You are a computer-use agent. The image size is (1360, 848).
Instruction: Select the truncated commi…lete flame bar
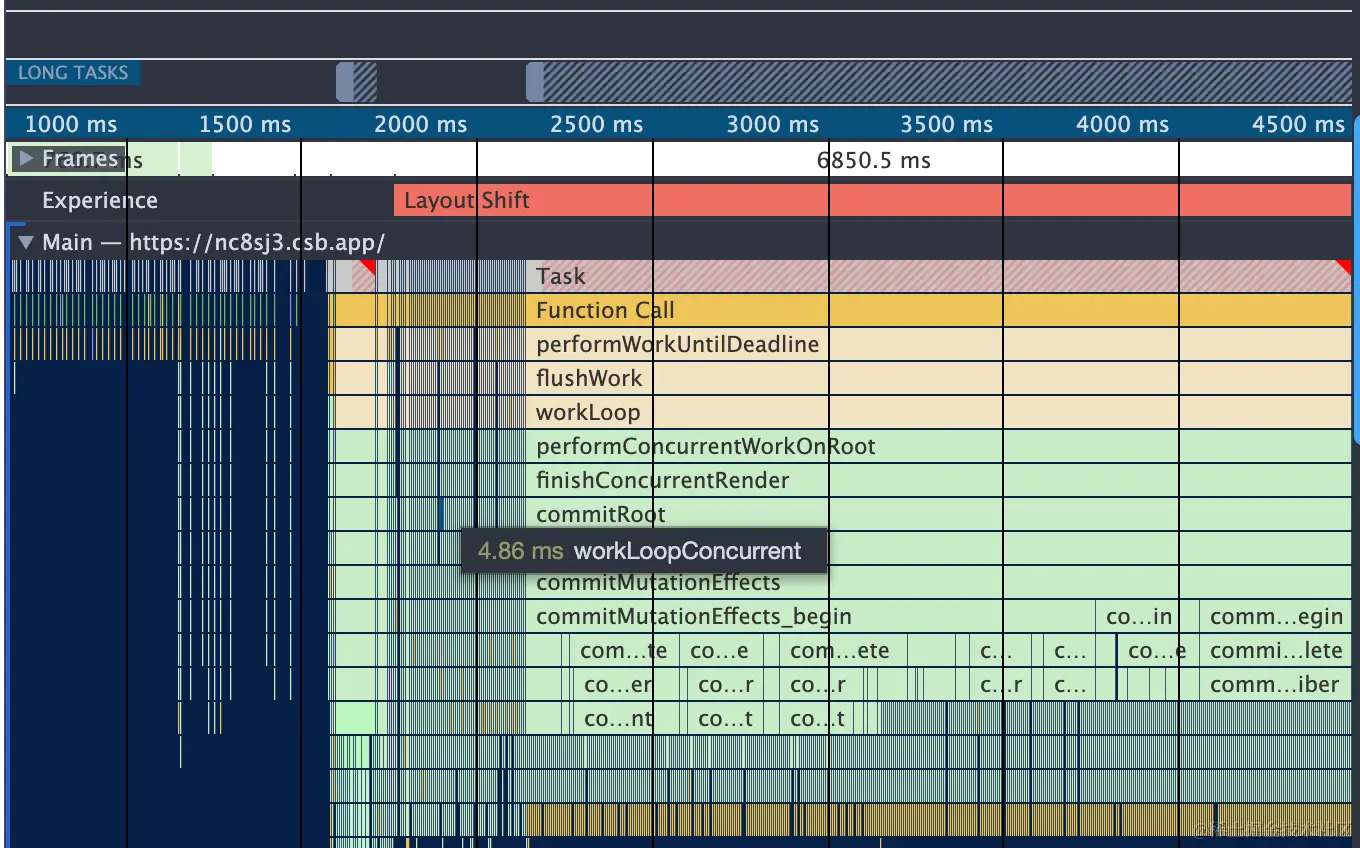click(x=1276, y=650)
